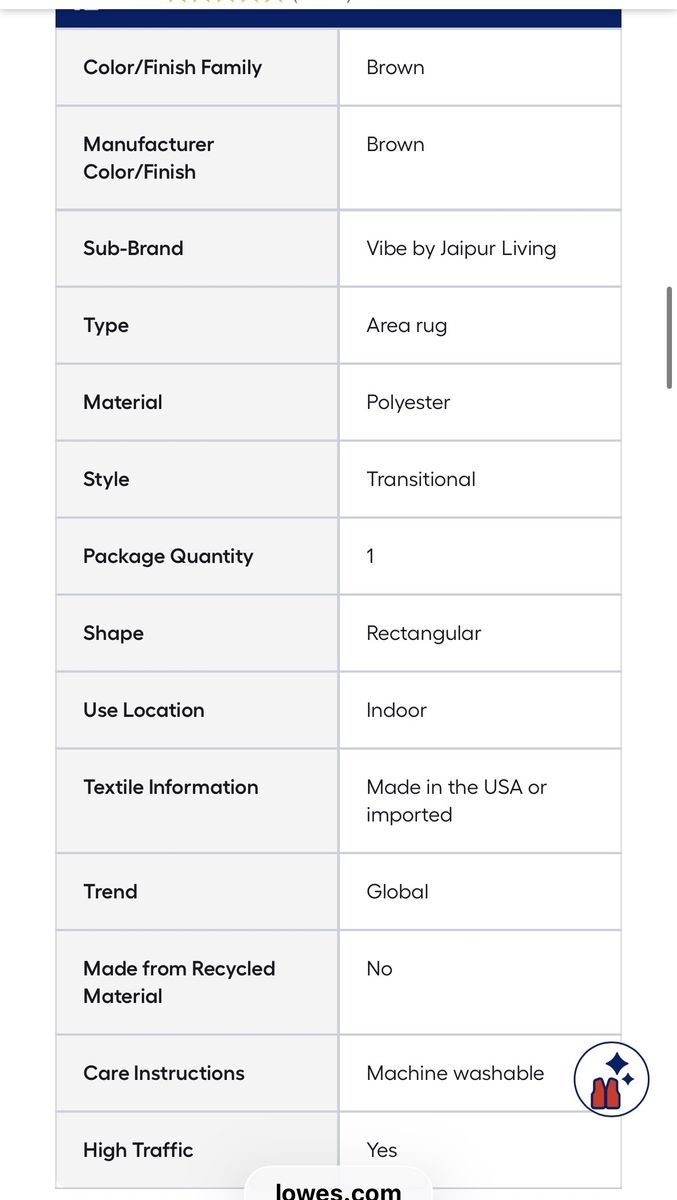Select the Package Quantity label
Viewport: 677px width, 1200px height.
pyautogui.click(x=168, y=556)
